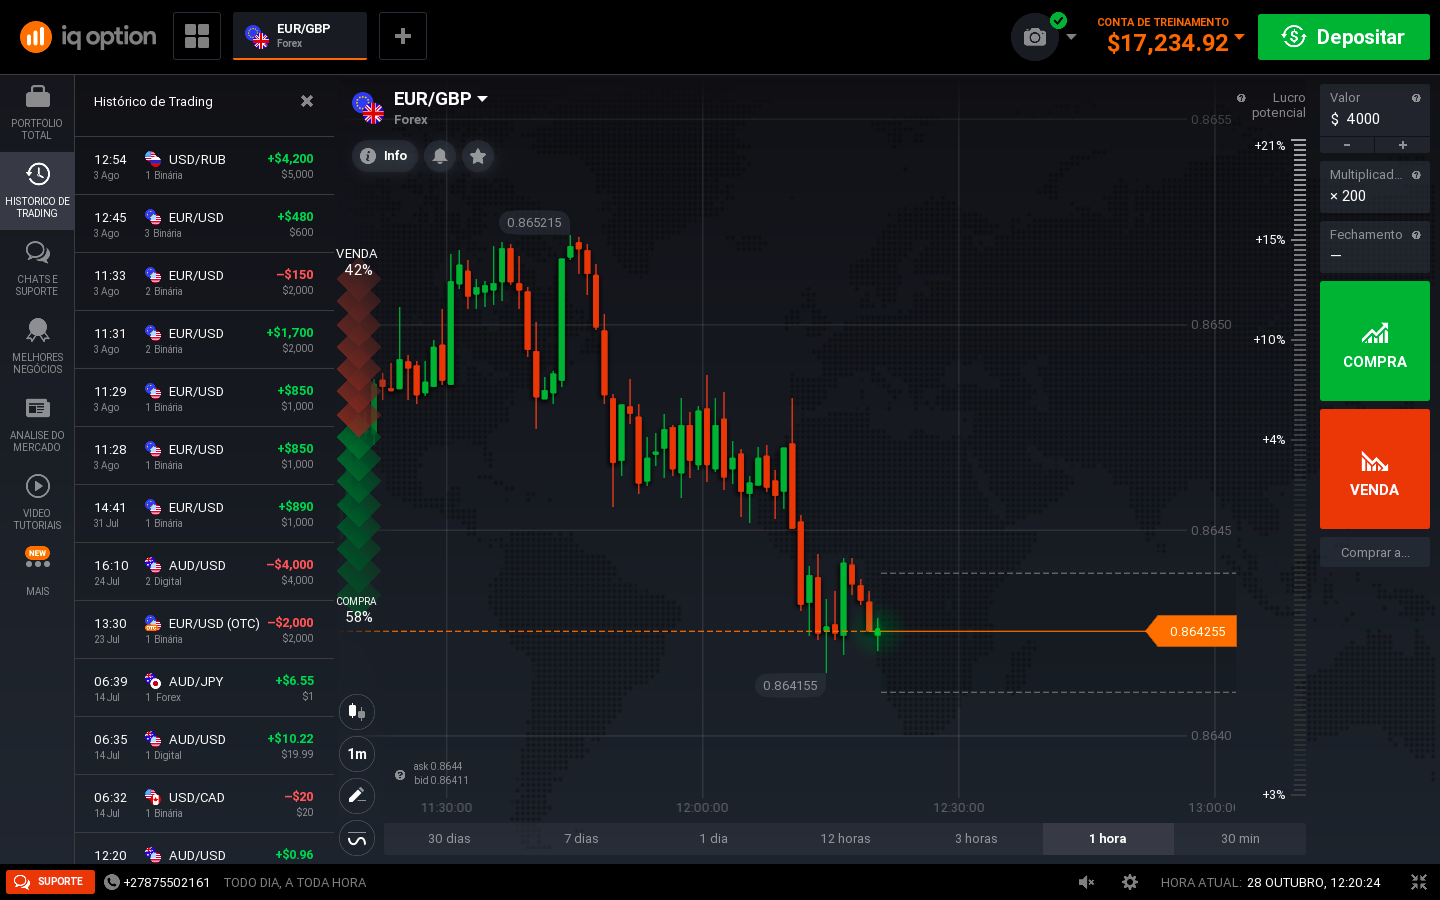
Task: Open Chats e Suporte panel
Action: (37, 269)
